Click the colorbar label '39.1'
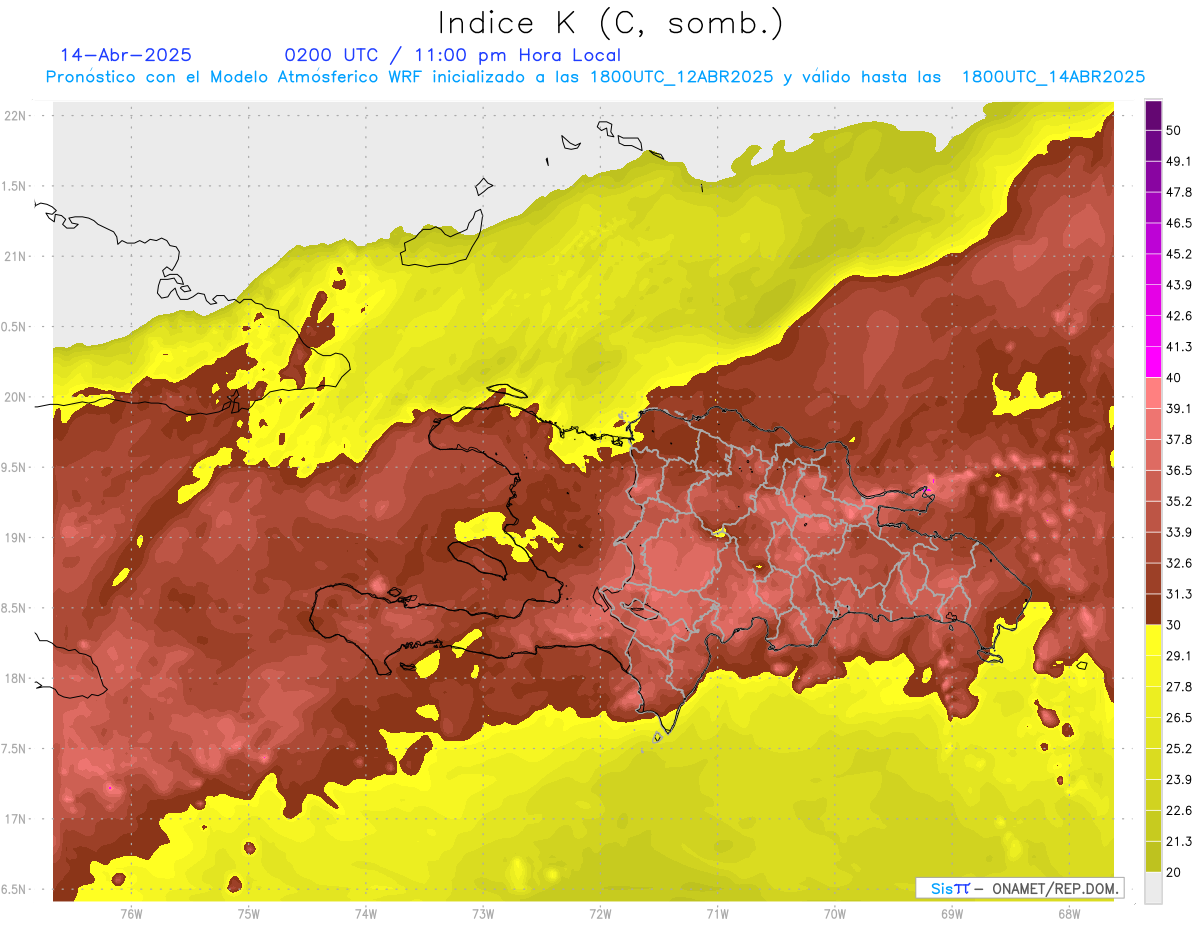The height and width of the screenshot is (927, 1200). (1179, 408)
